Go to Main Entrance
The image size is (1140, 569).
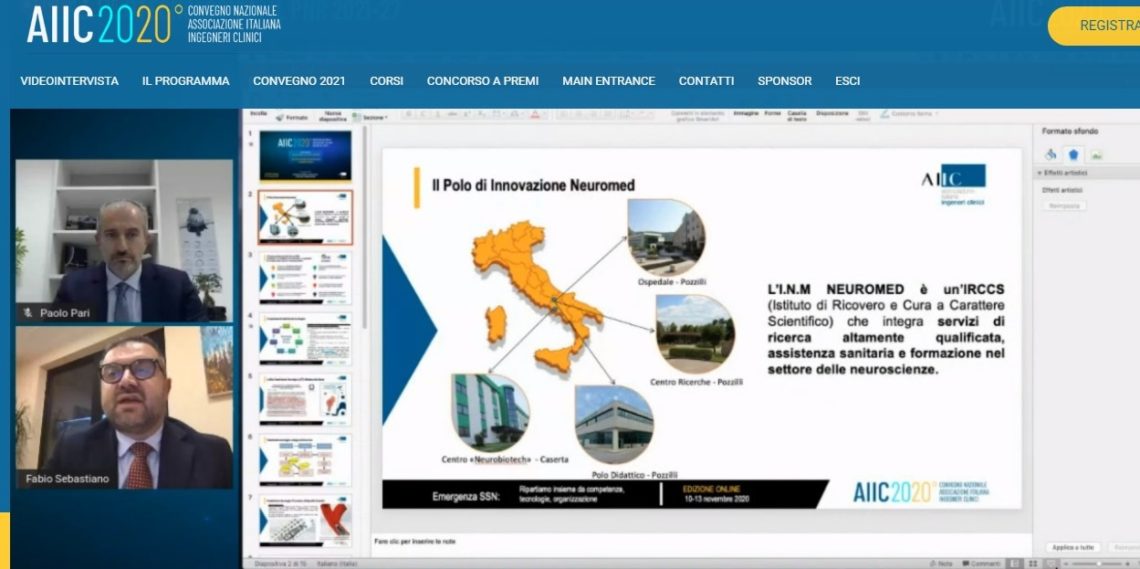tap(609, 81)
